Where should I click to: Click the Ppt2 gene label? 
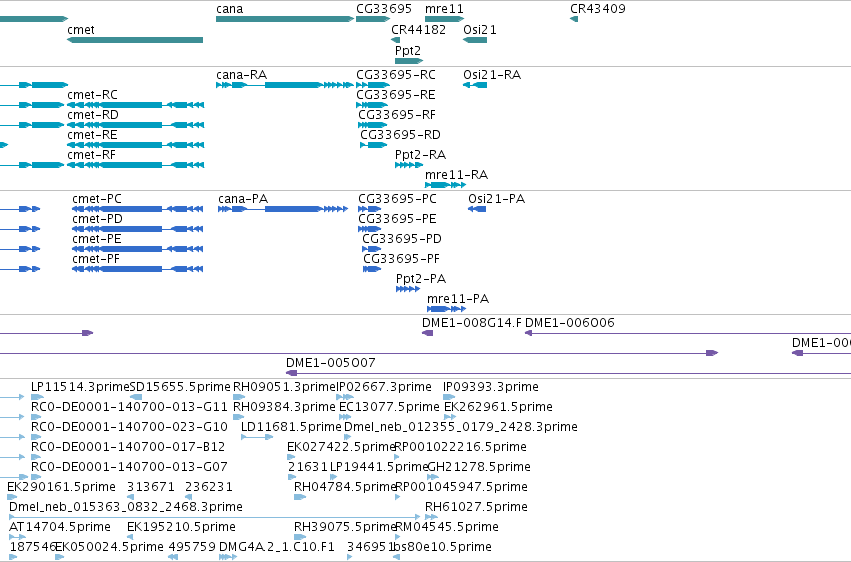[x=408, y=51]
